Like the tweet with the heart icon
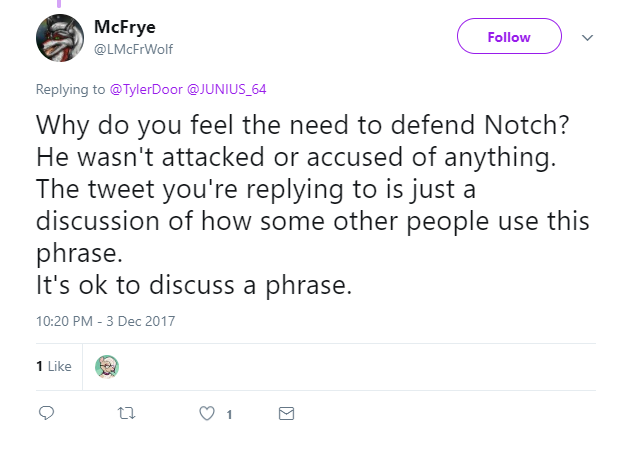 point(207,414)
